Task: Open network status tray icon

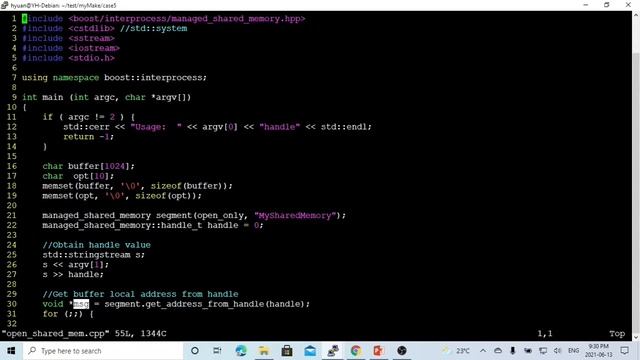Action: (x=543, y=351)
